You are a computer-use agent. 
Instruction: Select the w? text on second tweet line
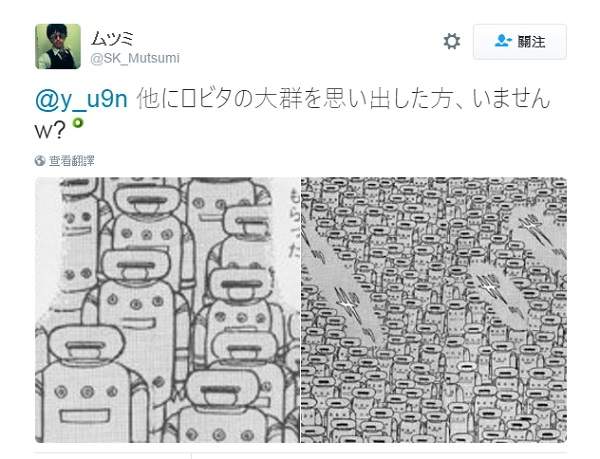pyautogui.click(x=50, y=131)
